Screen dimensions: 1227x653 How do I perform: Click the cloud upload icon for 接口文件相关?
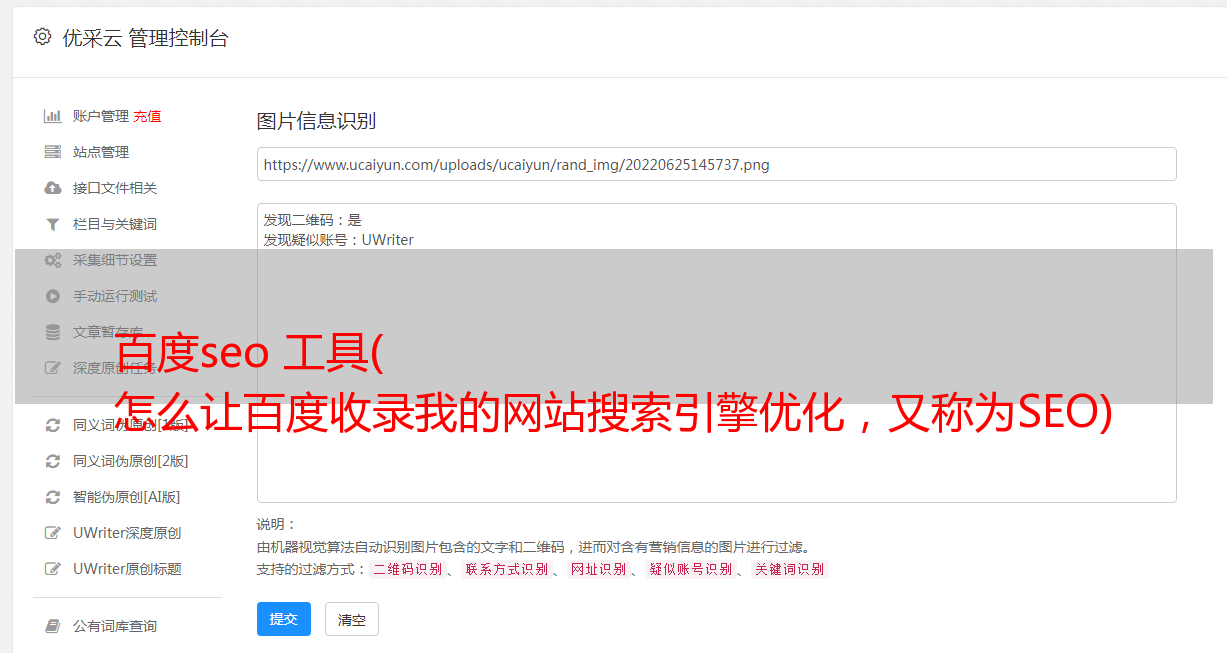(53, 188)
